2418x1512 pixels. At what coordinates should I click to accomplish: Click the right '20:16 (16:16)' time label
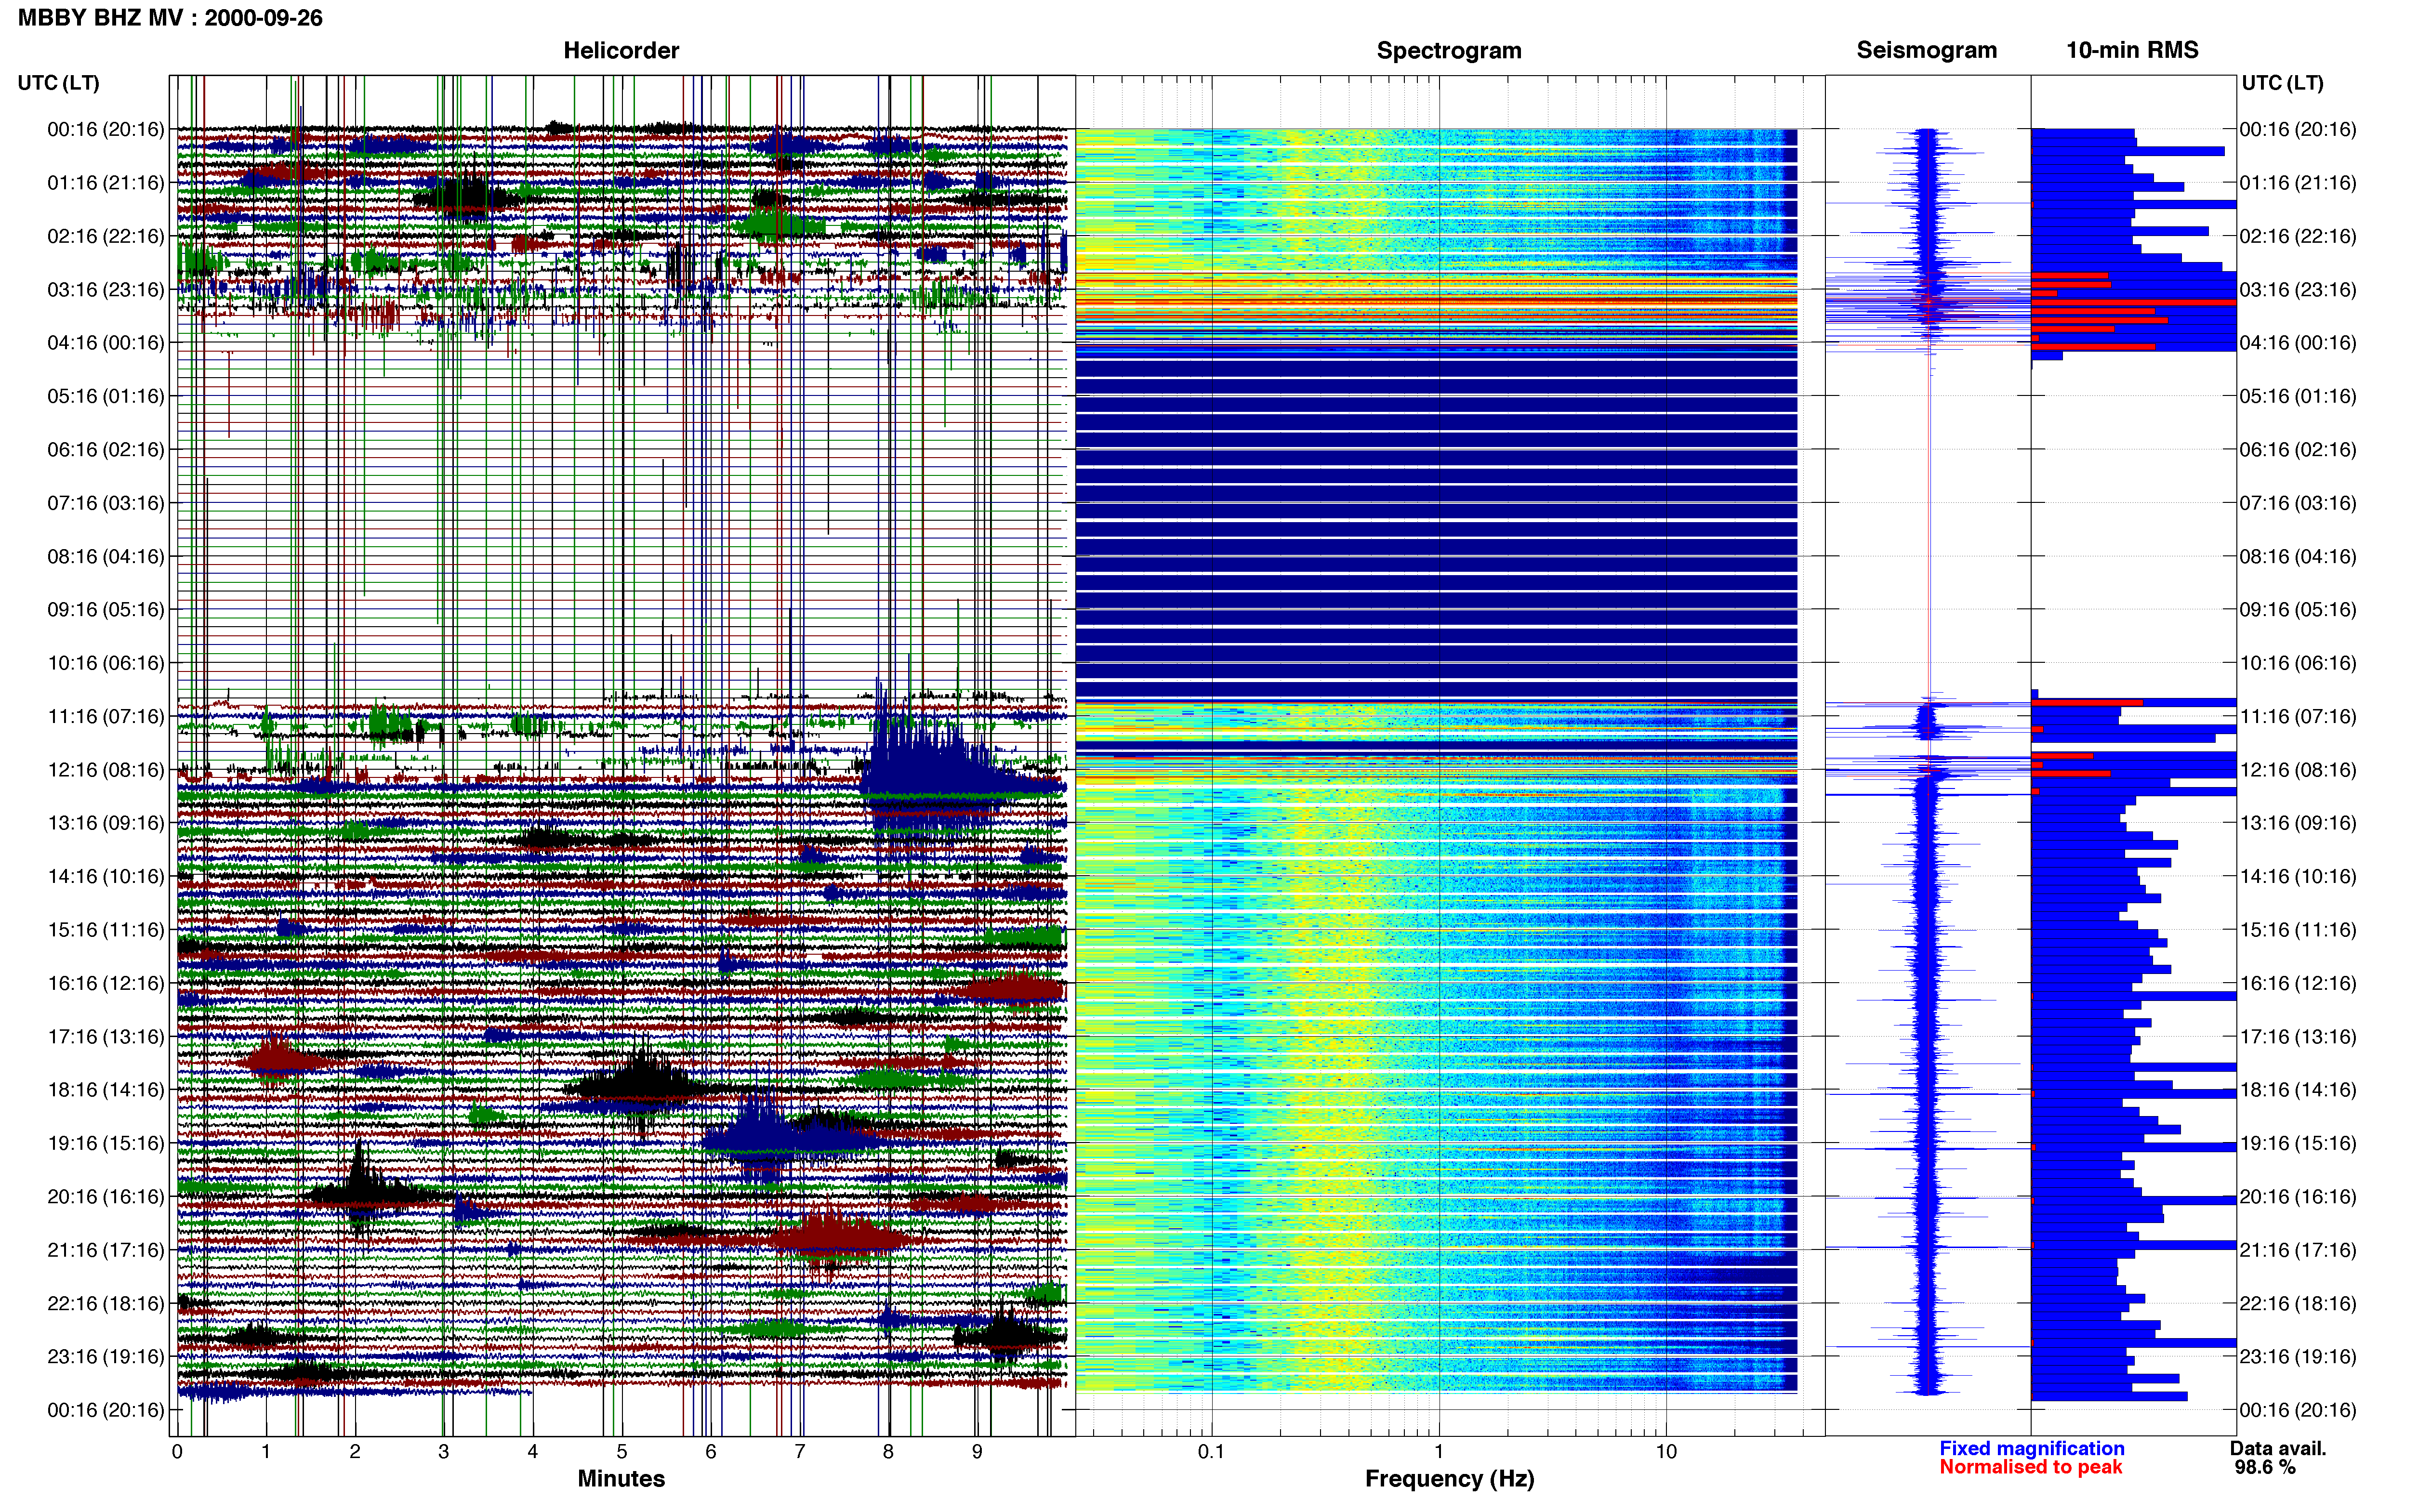(x=2298, y=1197)
